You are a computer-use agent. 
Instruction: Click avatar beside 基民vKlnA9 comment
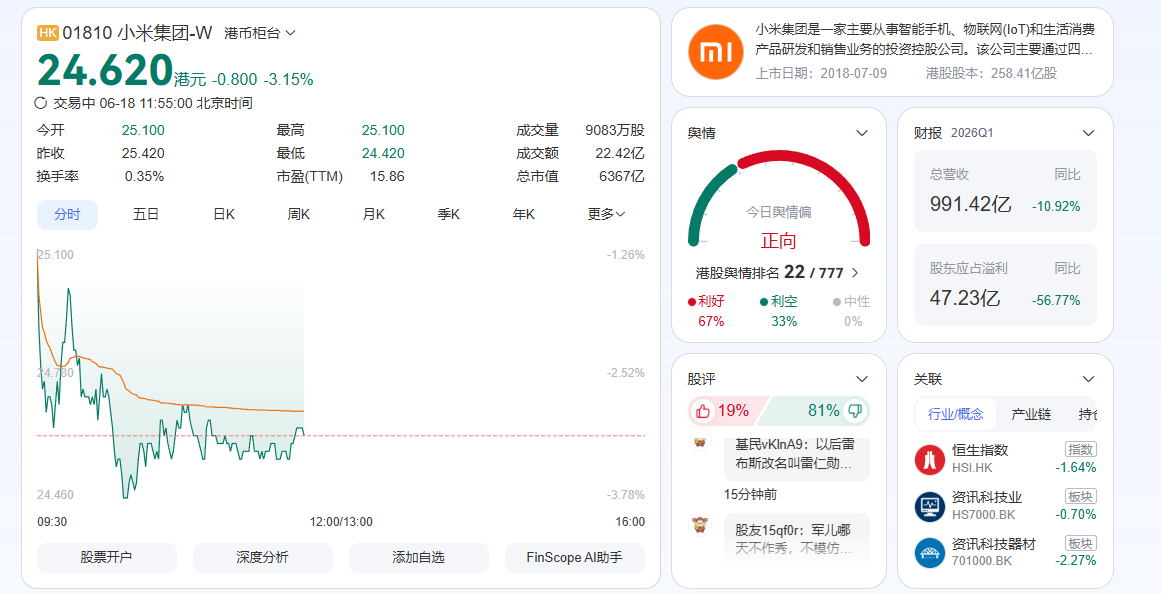700,443
